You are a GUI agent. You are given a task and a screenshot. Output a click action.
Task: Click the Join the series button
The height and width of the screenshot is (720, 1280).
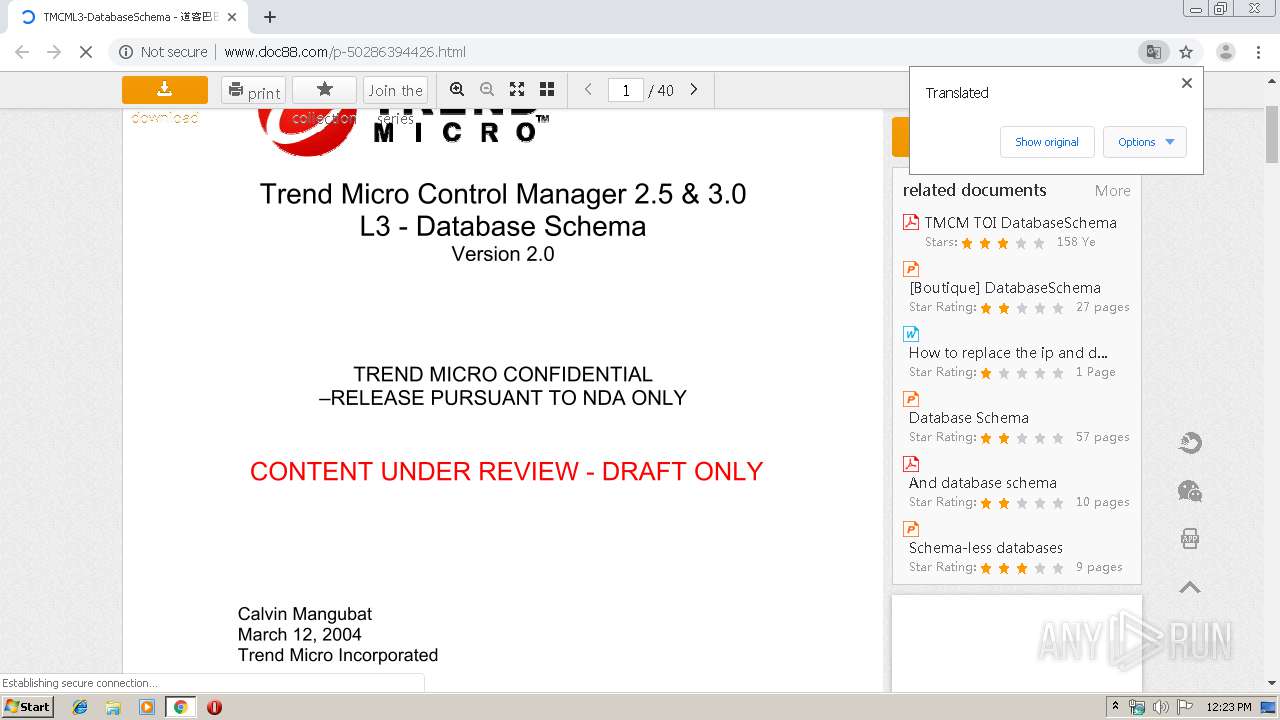pos(395,90)
